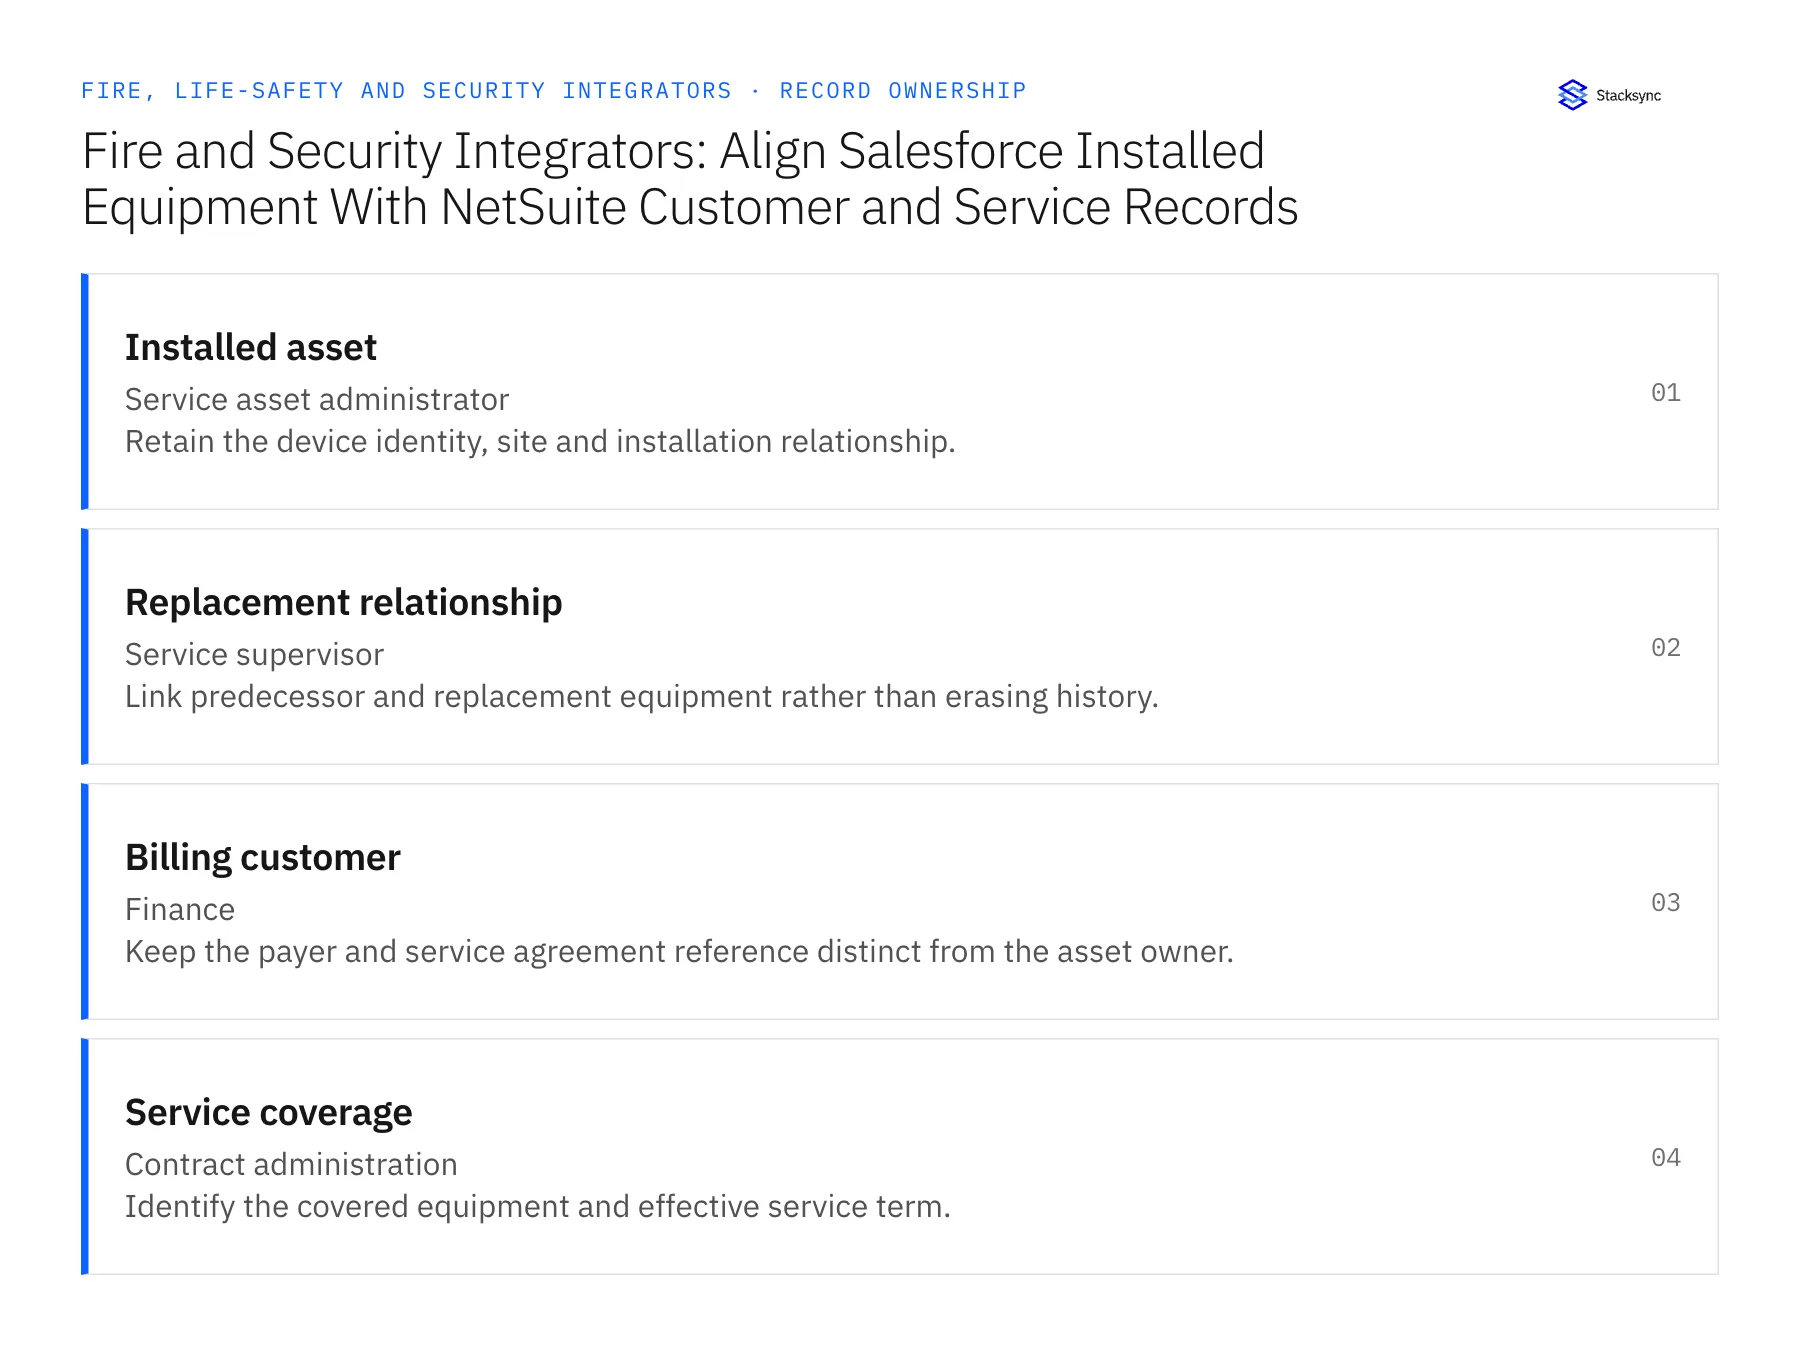Click the card number 03

click(1665, 902)
